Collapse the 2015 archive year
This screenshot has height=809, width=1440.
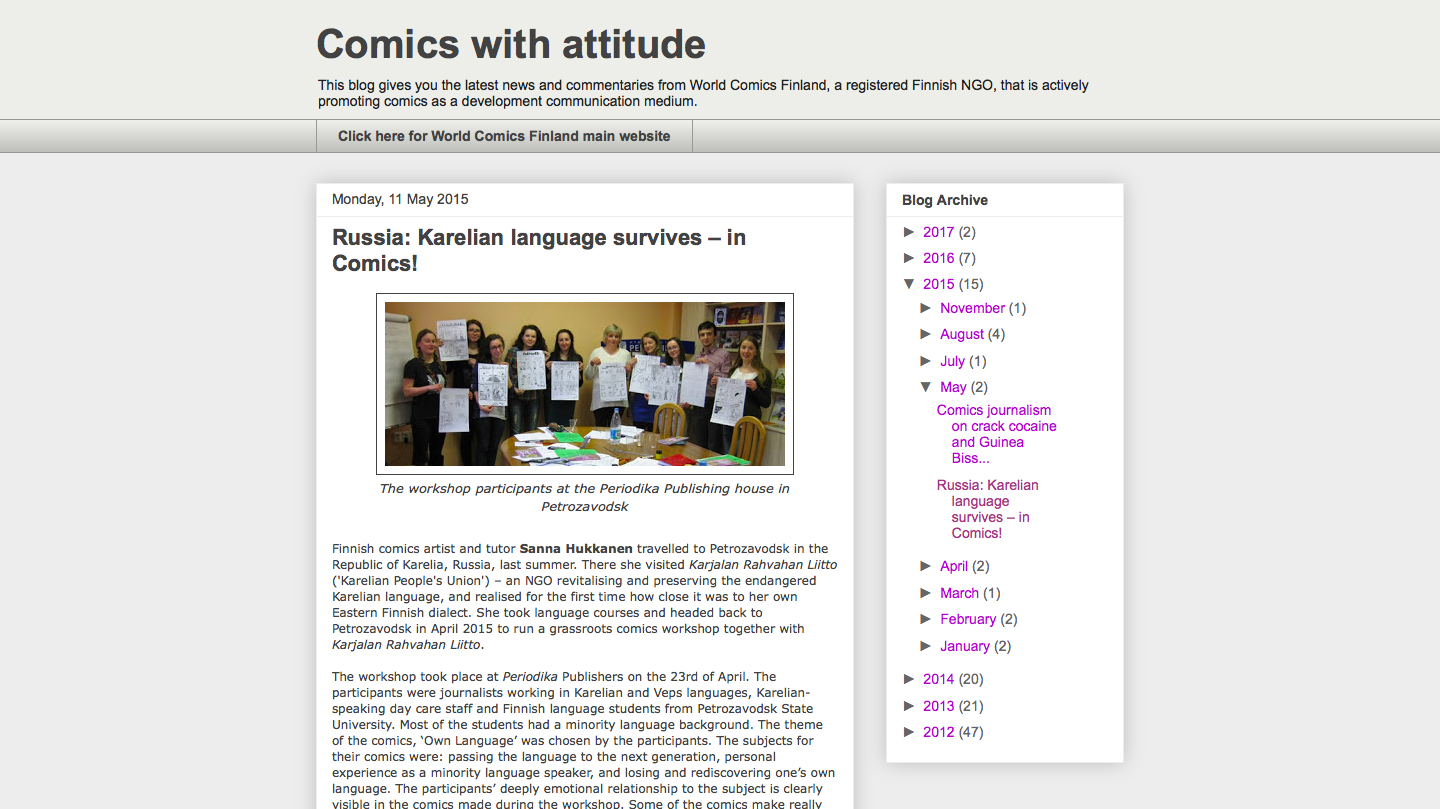tap(910, 284)
